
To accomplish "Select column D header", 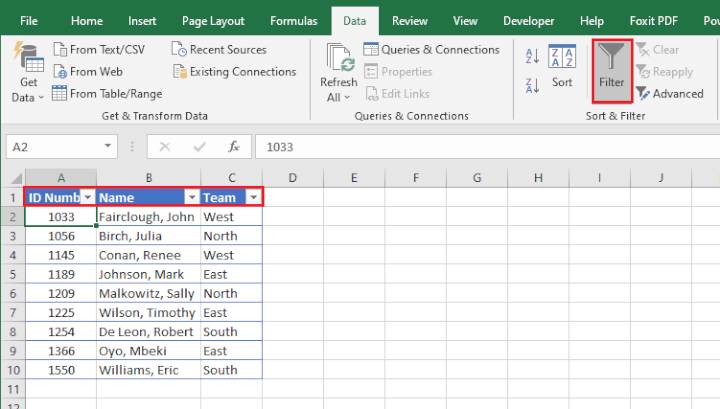I will (x=292, y=178).
